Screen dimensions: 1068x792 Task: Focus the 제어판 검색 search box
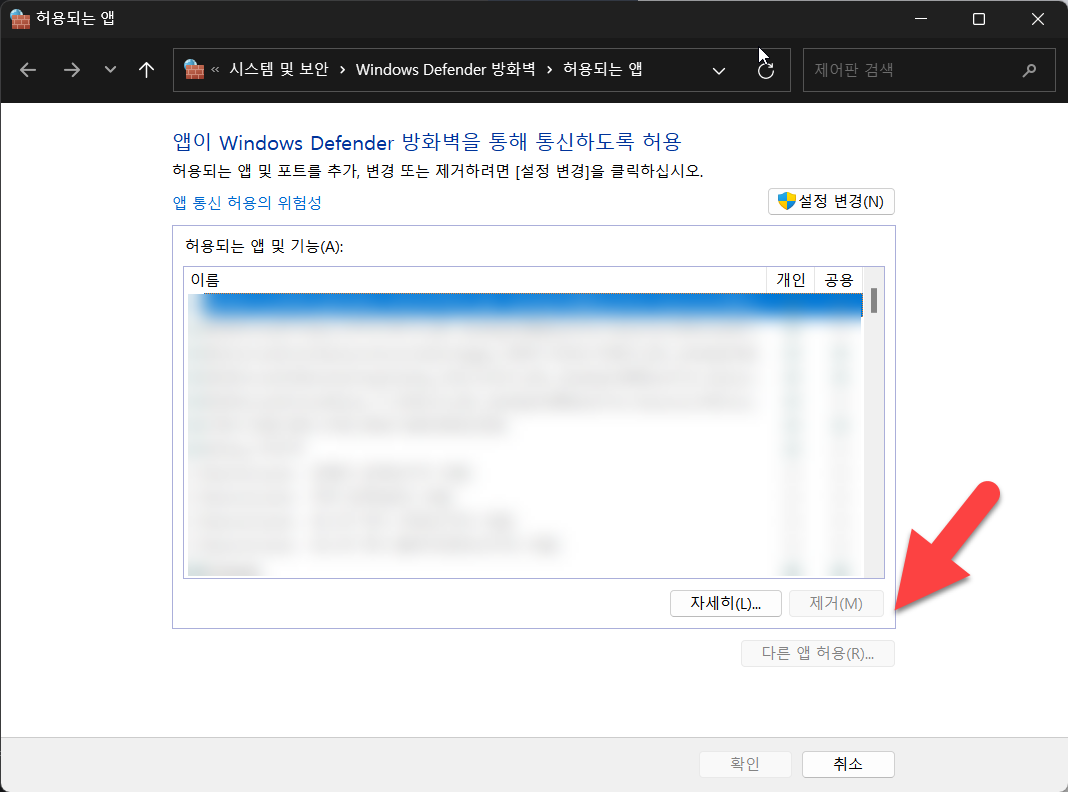(x=929, y=69)
